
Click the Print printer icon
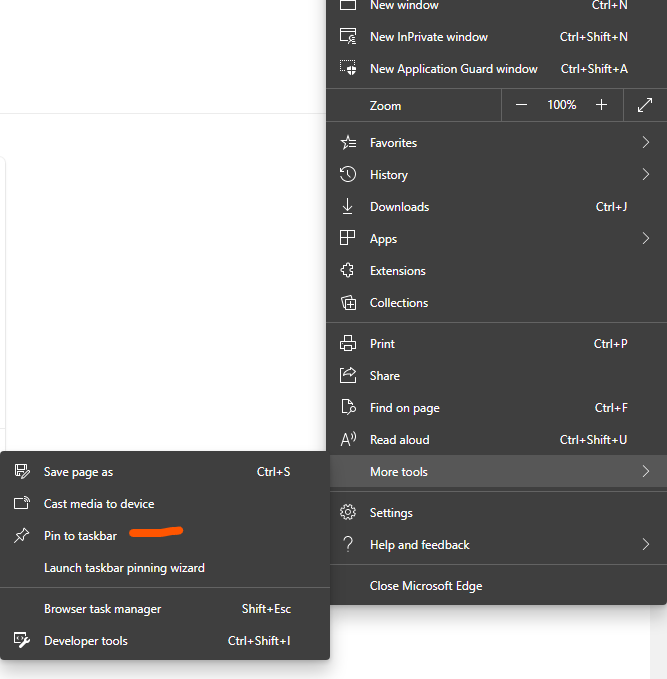(348, 343)
